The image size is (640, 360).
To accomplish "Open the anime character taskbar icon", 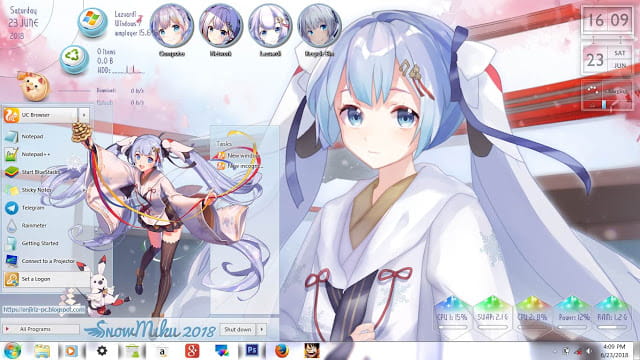I will pyautogui.click(x=311, y=351).
